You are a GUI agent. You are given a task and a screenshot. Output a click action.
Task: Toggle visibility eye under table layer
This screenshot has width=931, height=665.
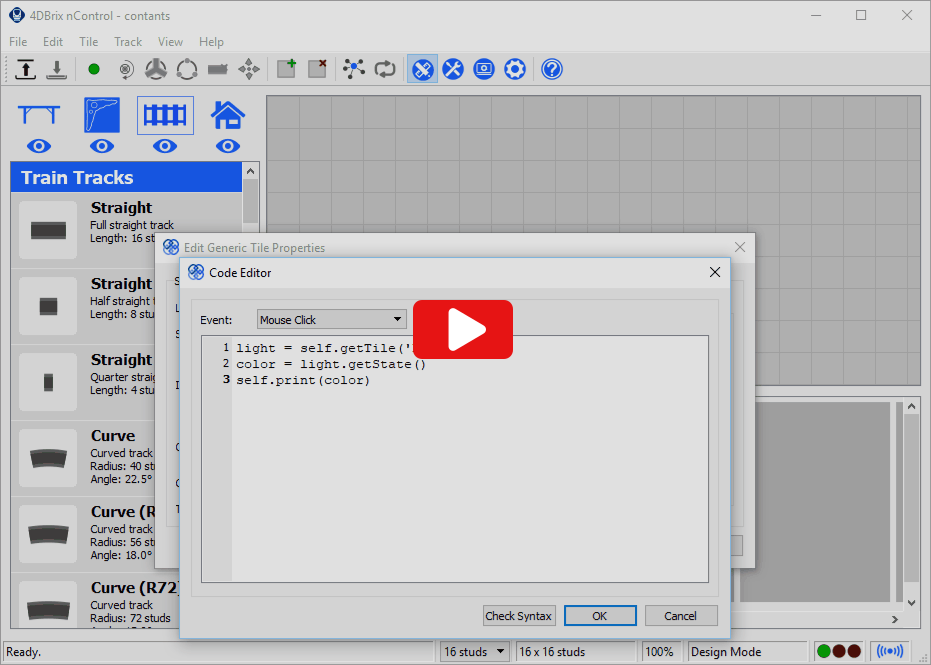point(39,146)
